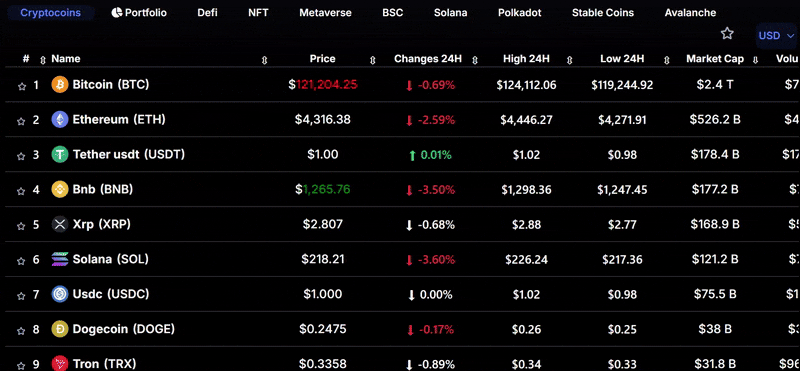Star Tether usdt as favorite
This screenshot has width=800, height=371.
(21, 156)
